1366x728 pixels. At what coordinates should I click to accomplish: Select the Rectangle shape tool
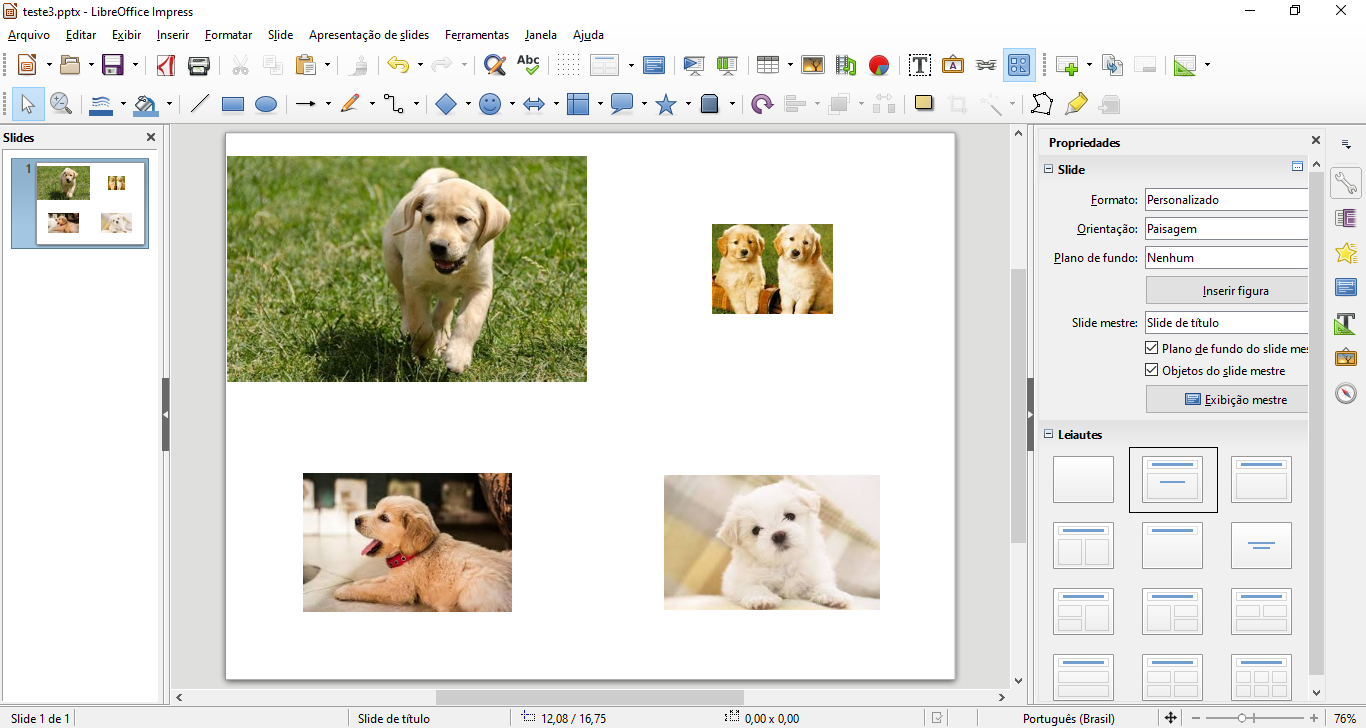coord(233,104)
